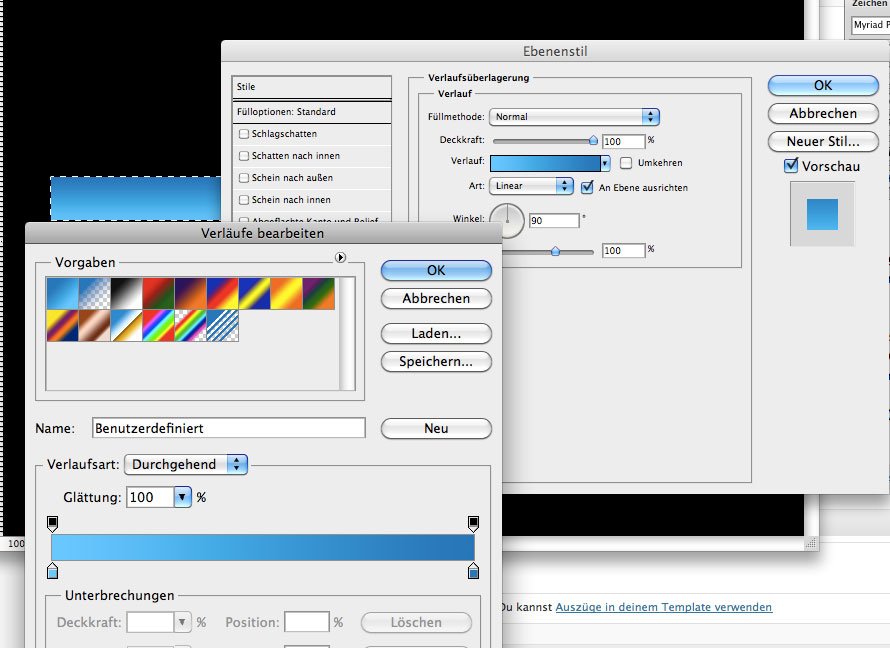Choose the orange-yellow-orange gradient preset
Image resolution: width=890 pixels, height=648 pixels.
coord(287,293)
